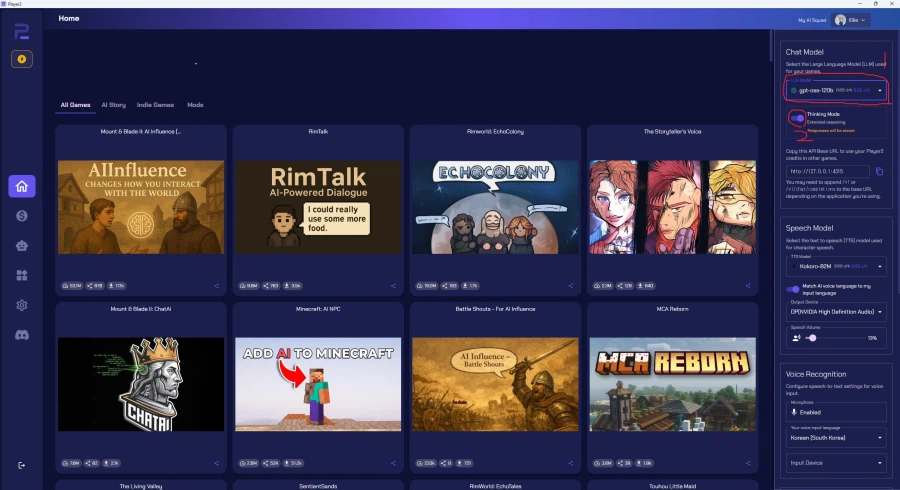900x490 pixels.
Task: Open the Ellie profile menu button
Action: [851, 19]
